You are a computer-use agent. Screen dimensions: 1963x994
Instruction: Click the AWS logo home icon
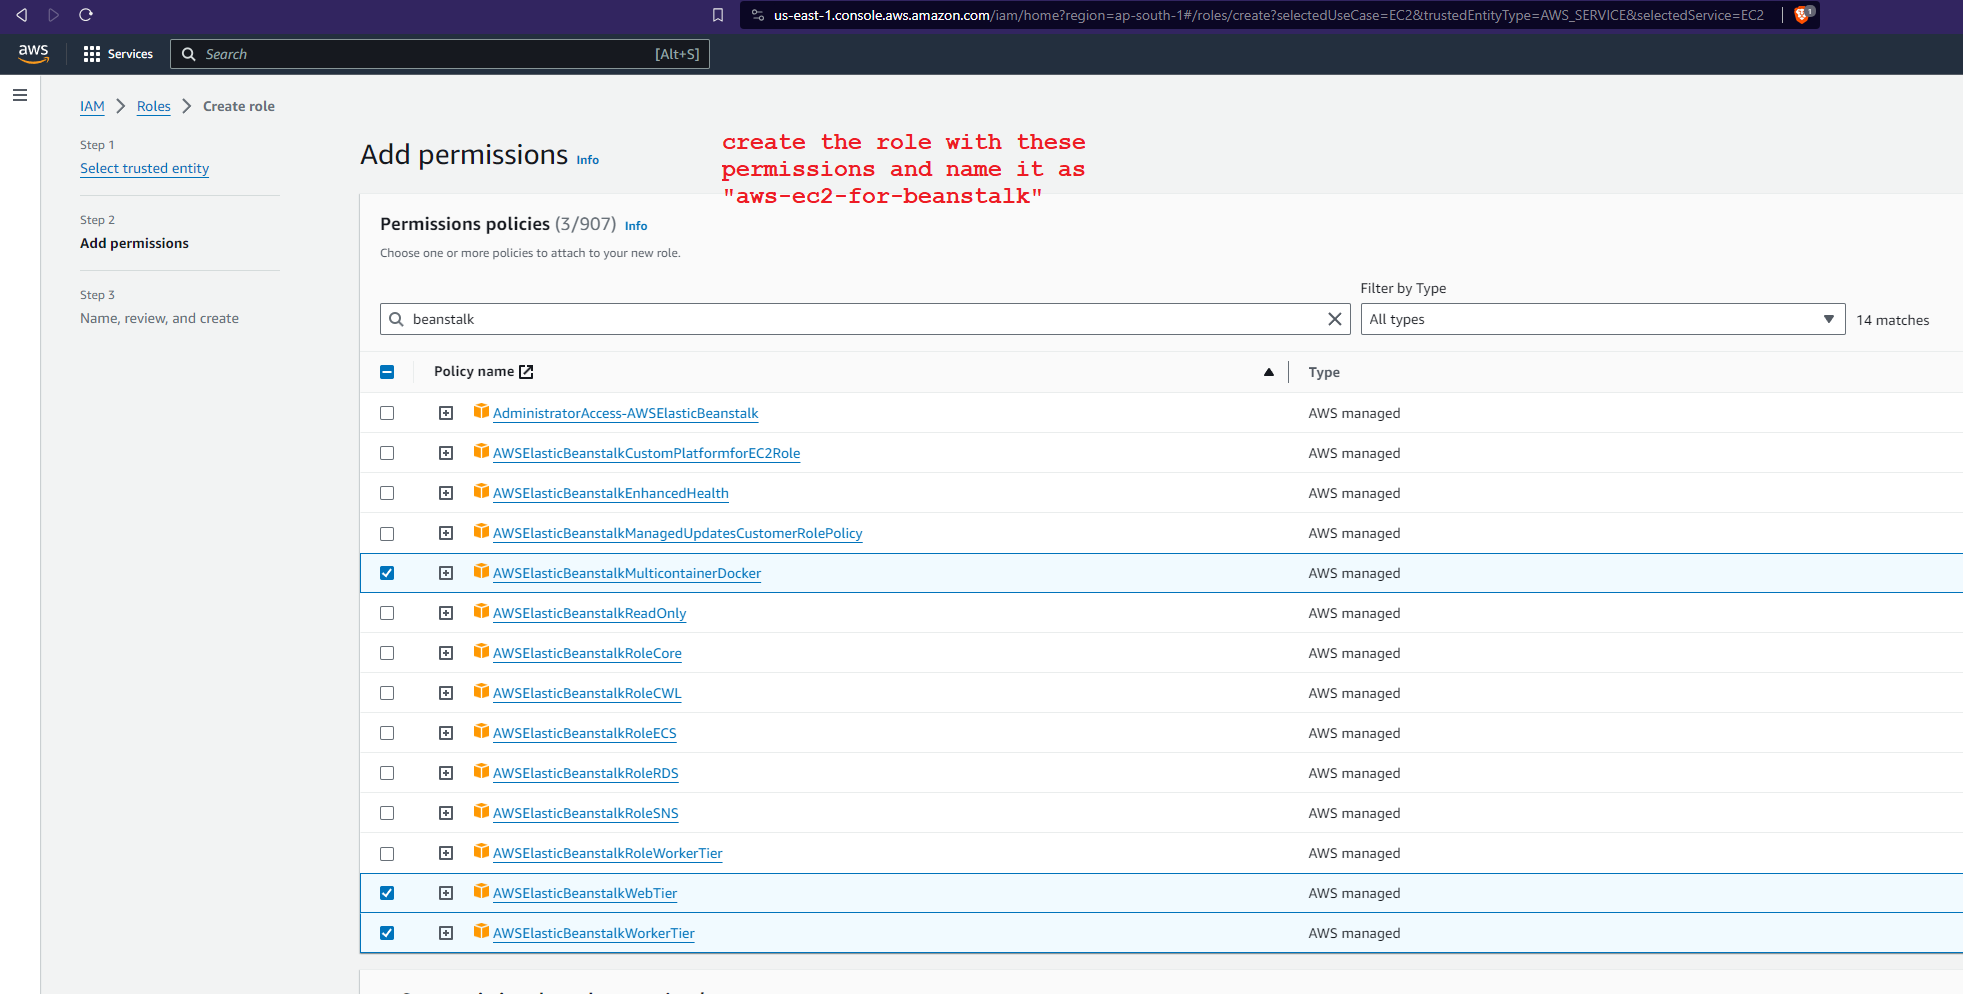[x=33, y=54]
